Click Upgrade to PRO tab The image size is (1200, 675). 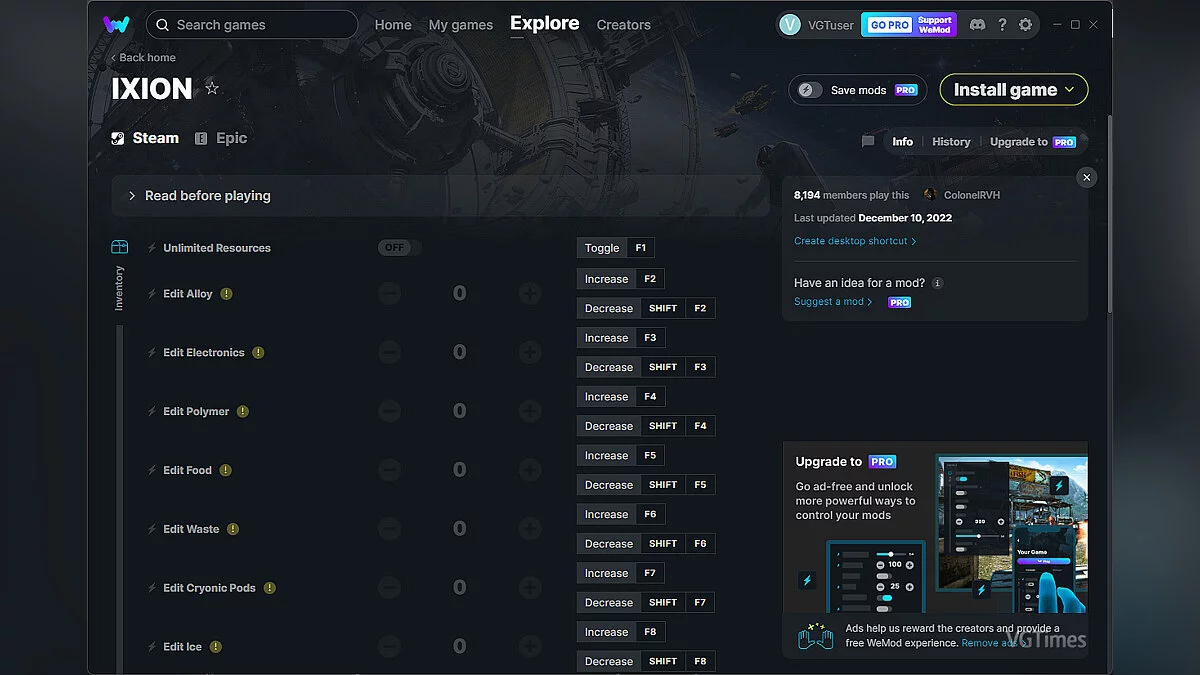tap(1033, 142)
